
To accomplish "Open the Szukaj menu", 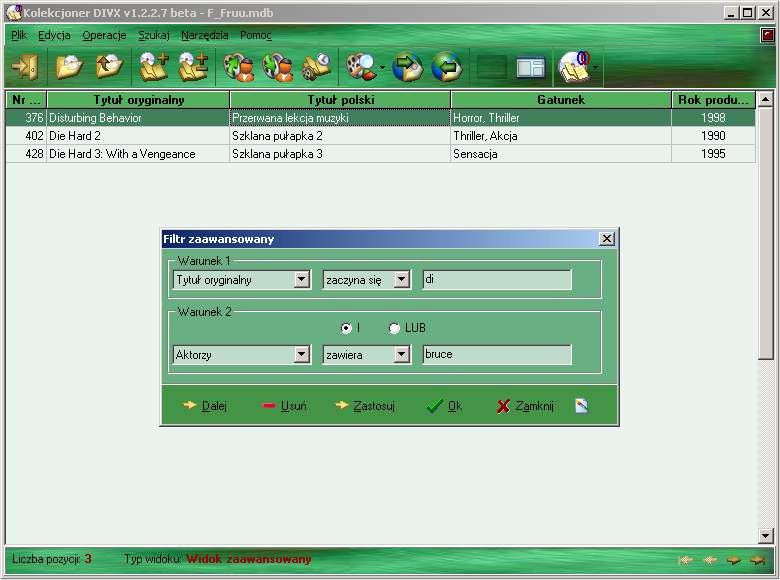I will tap(153, 35).
